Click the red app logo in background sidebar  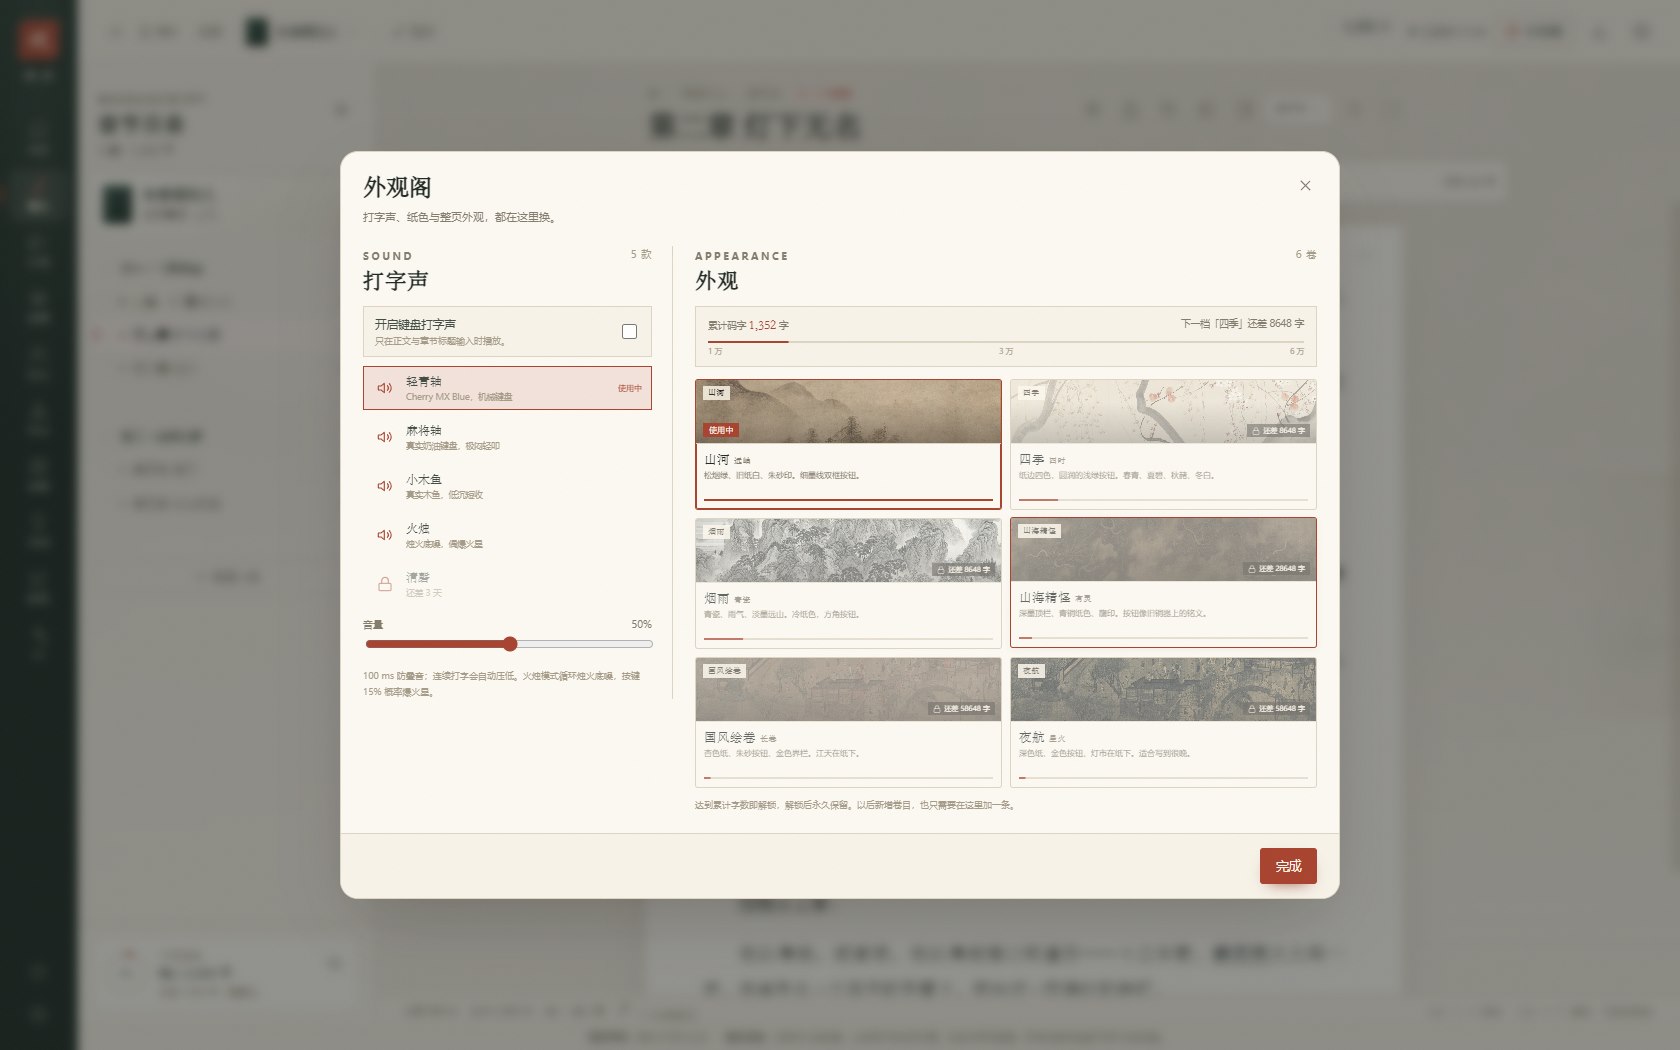[38, 40]
